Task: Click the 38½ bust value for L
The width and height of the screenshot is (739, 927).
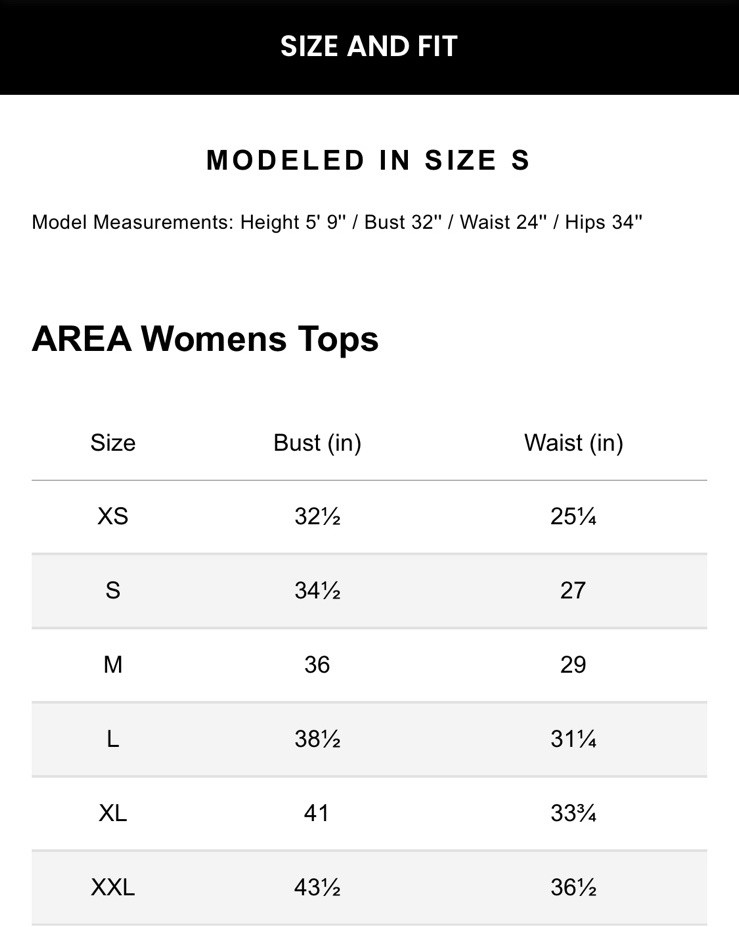Action: (317, 739)
